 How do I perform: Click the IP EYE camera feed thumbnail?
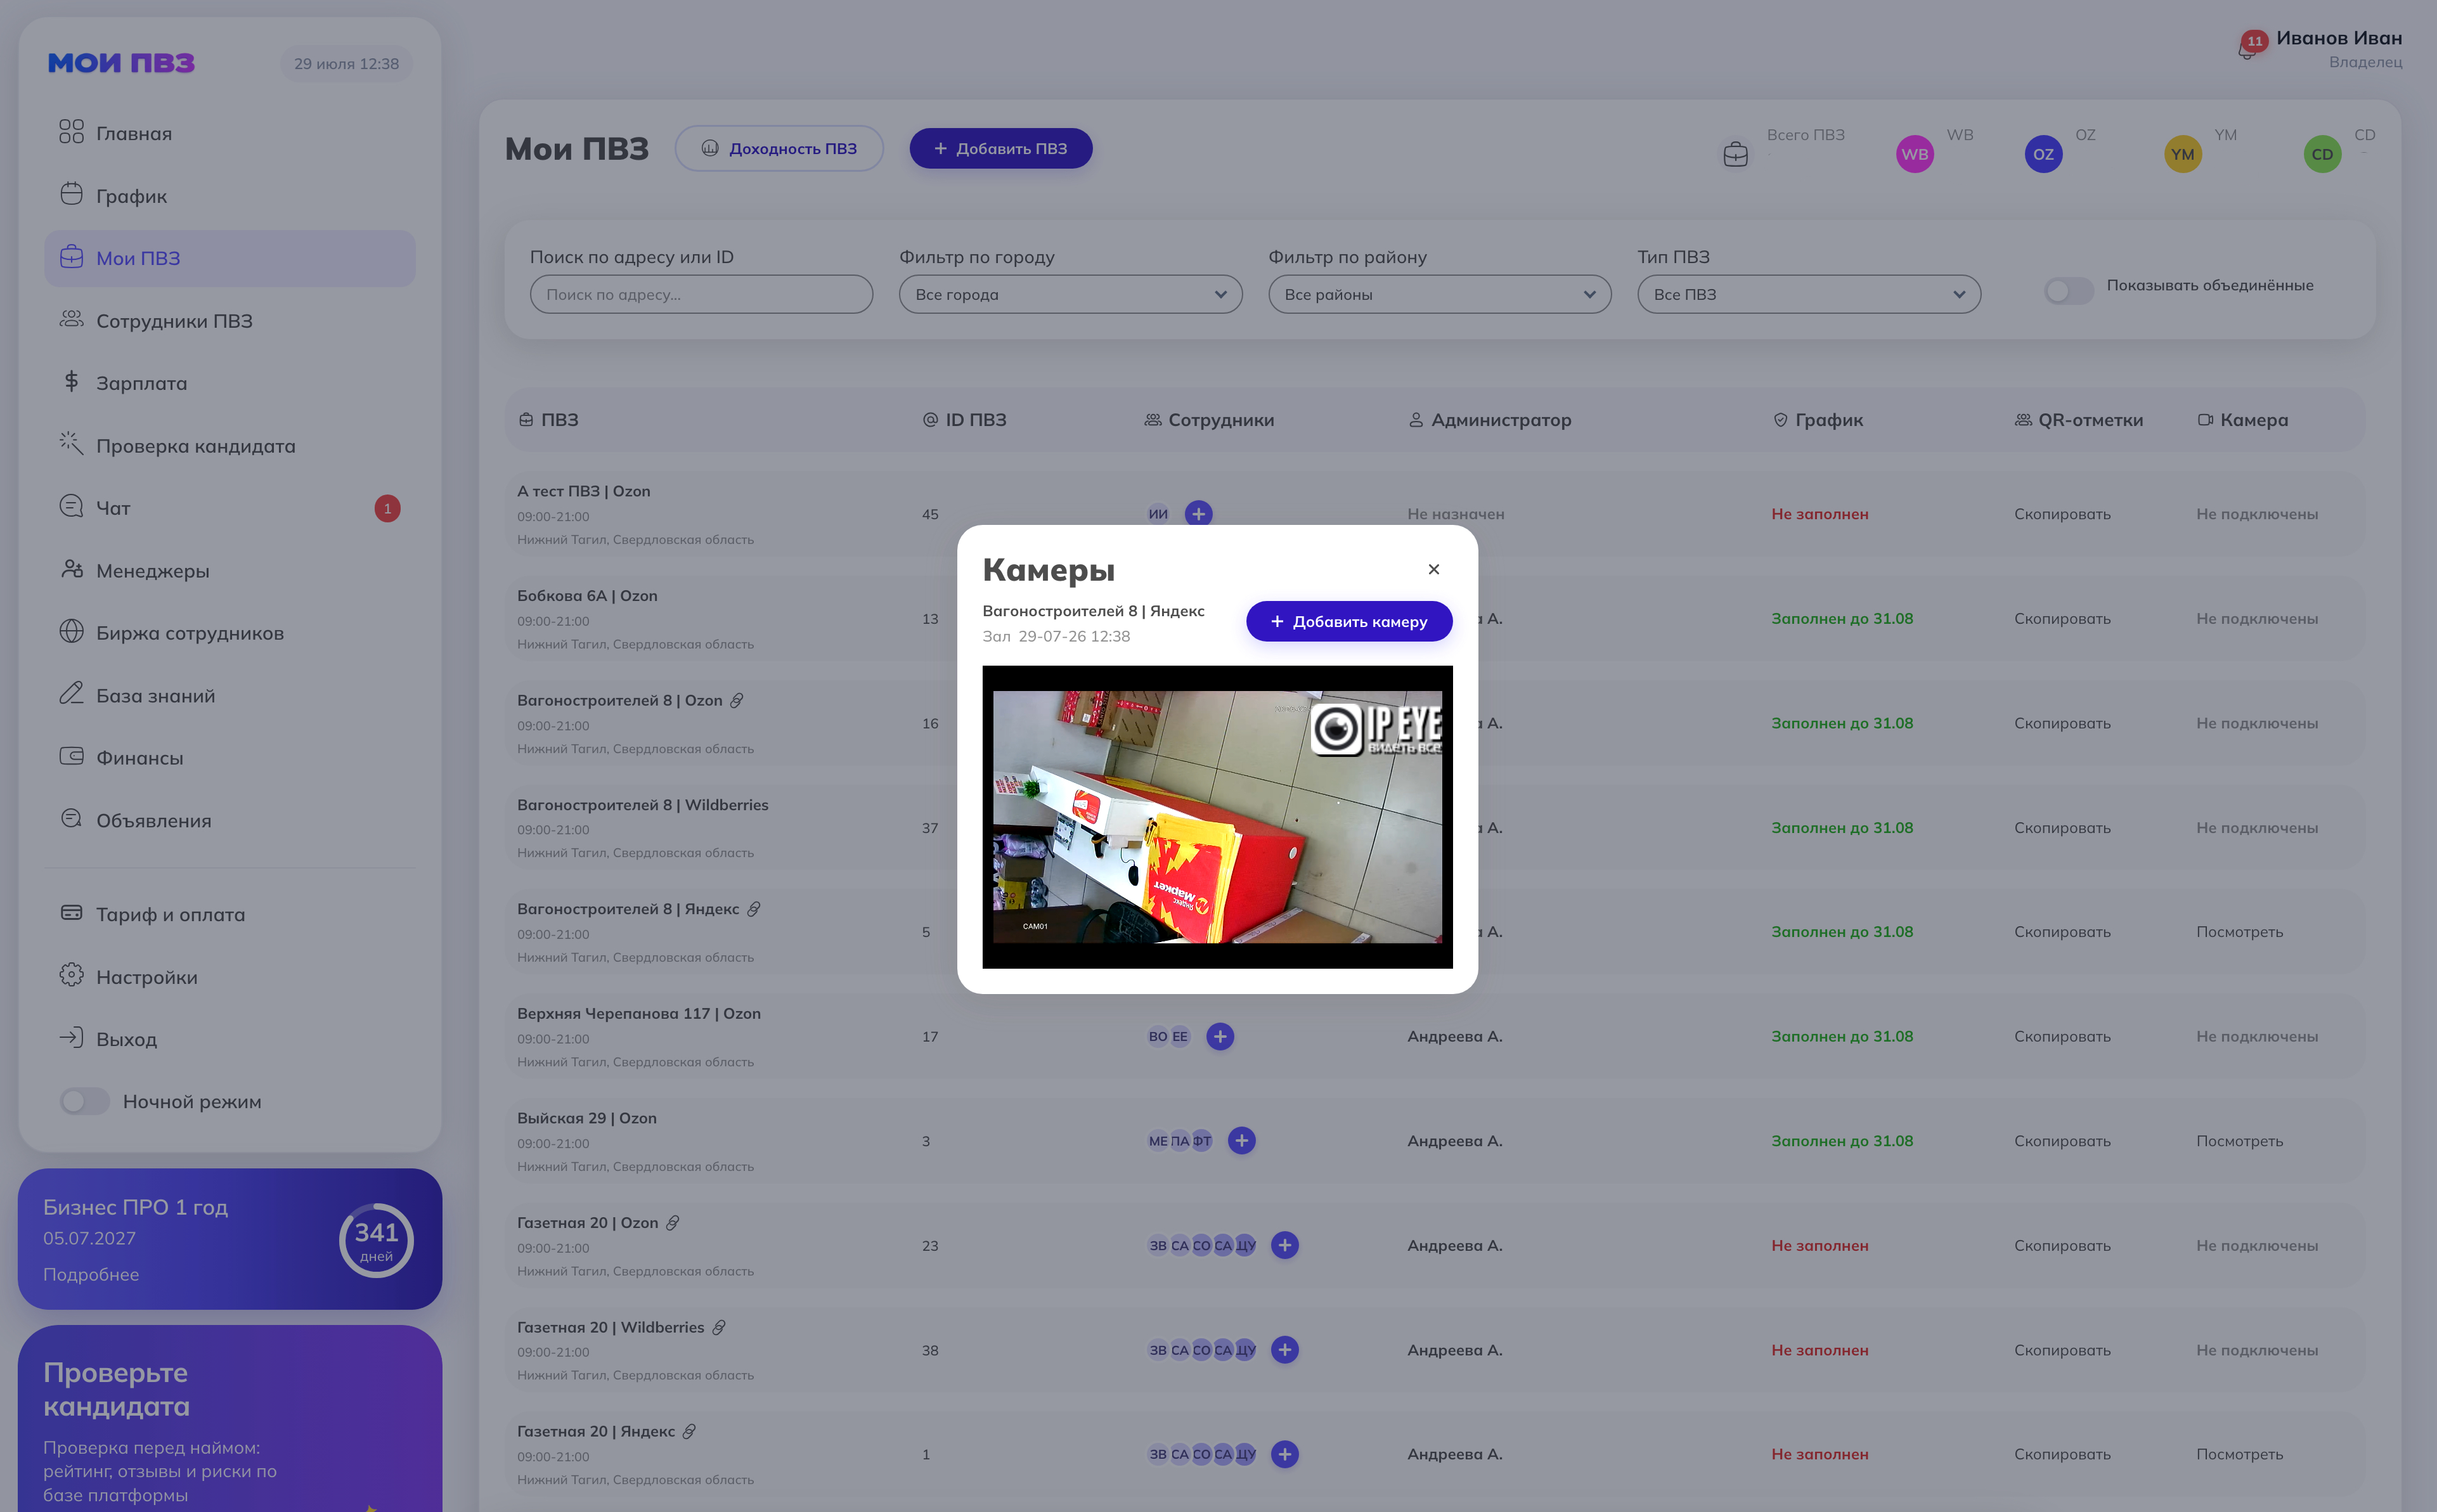pos(1217,817)
